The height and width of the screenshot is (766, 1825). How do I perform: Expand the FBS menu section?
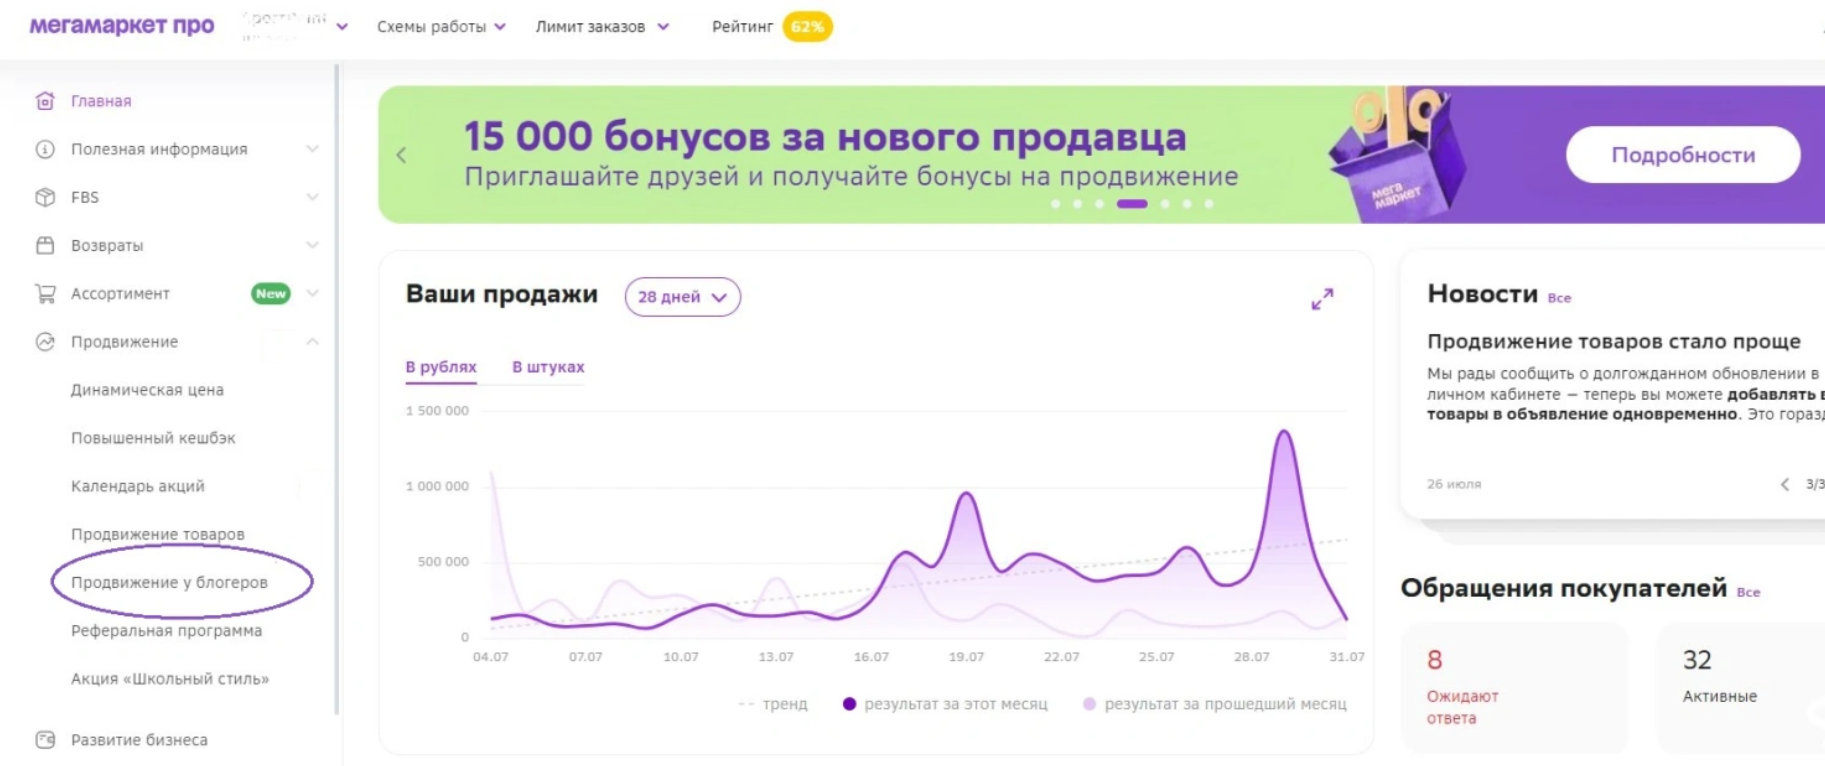(312, 197)
